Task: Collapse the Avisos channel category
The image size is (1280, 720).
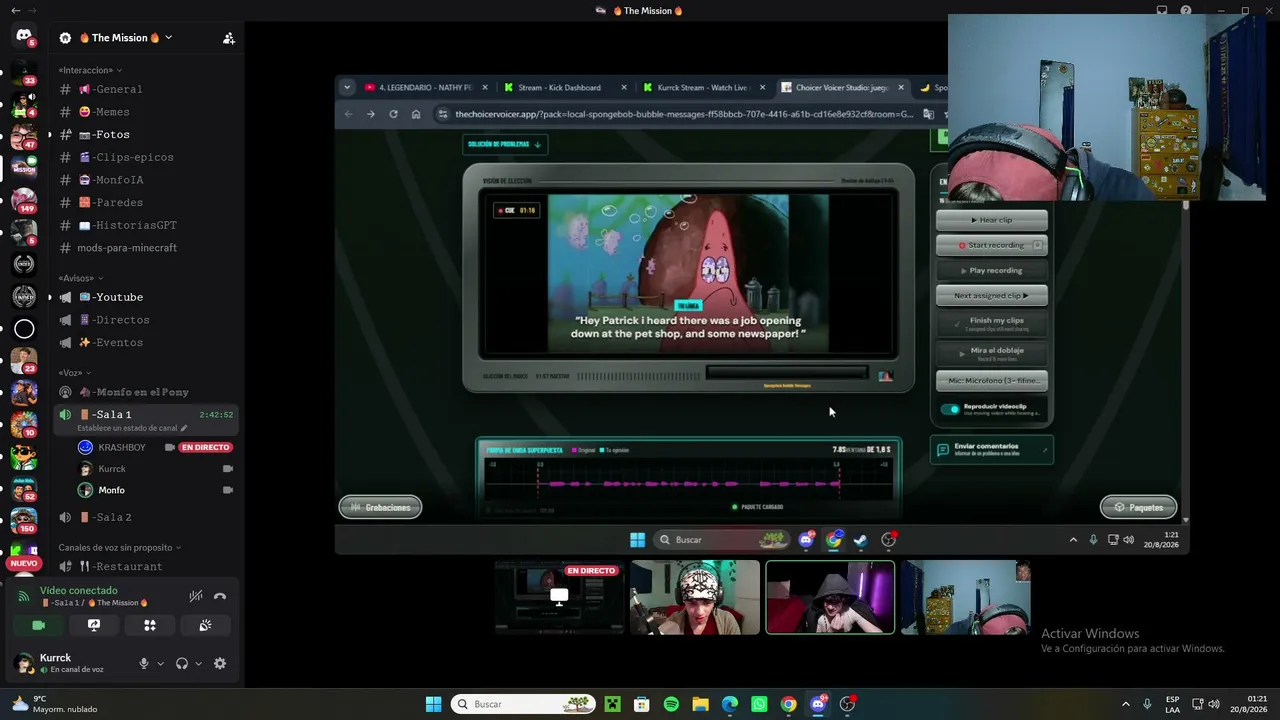Action: (x=80, y=278)
